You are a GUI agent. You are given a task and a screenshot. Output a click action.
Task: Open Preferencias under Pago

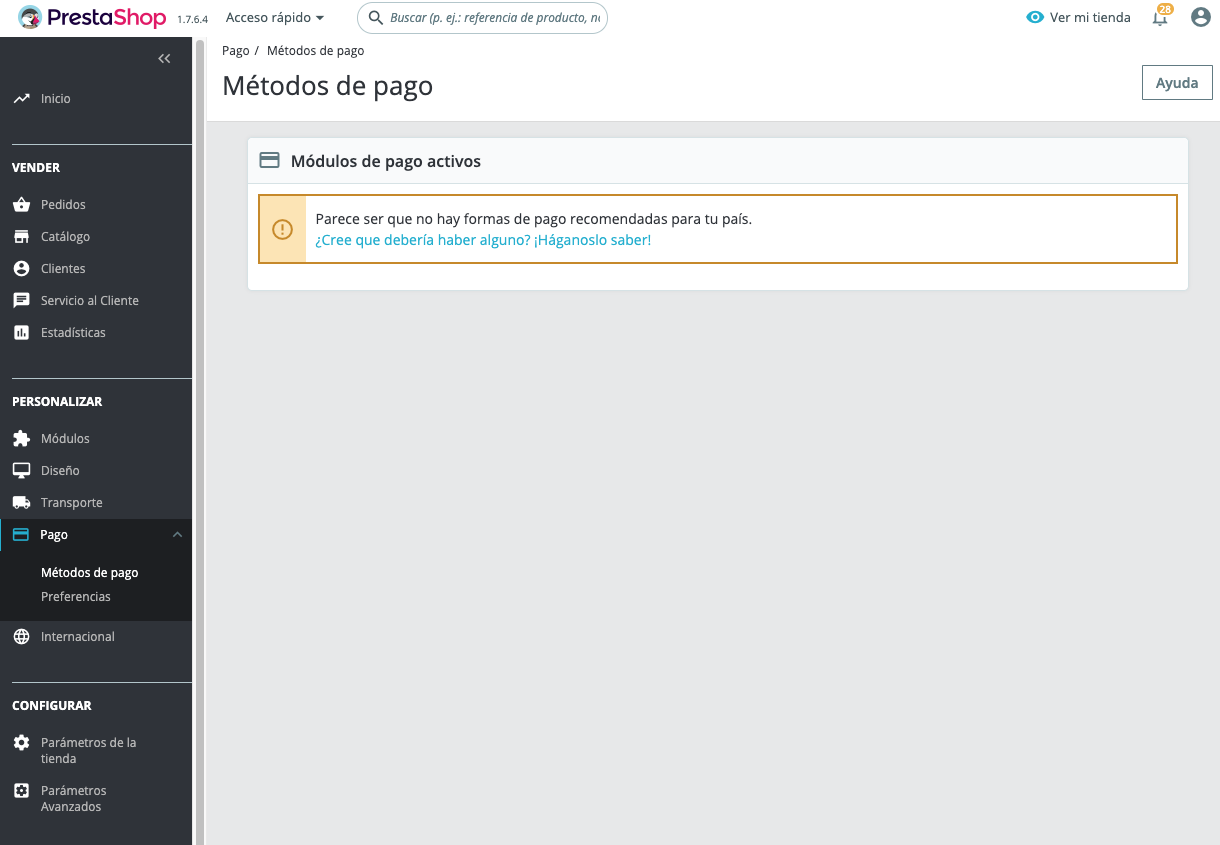click(76, 597)
